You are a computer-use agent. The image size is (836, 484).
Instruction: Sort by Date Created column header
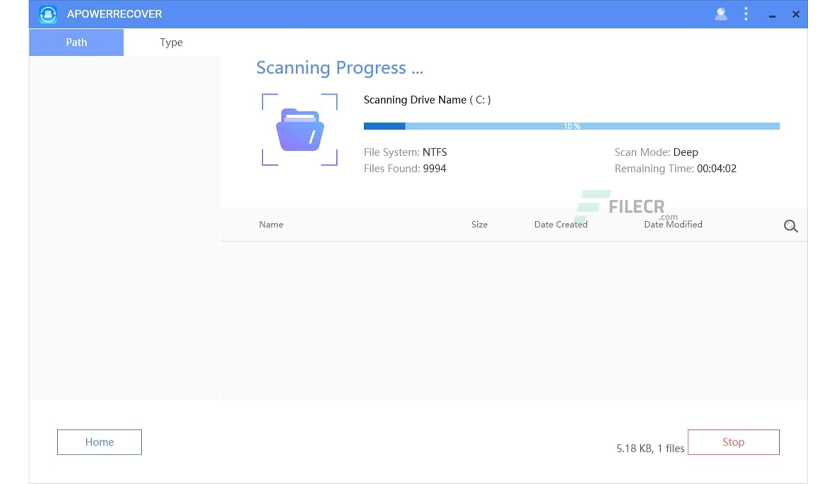tap(561, 224)
